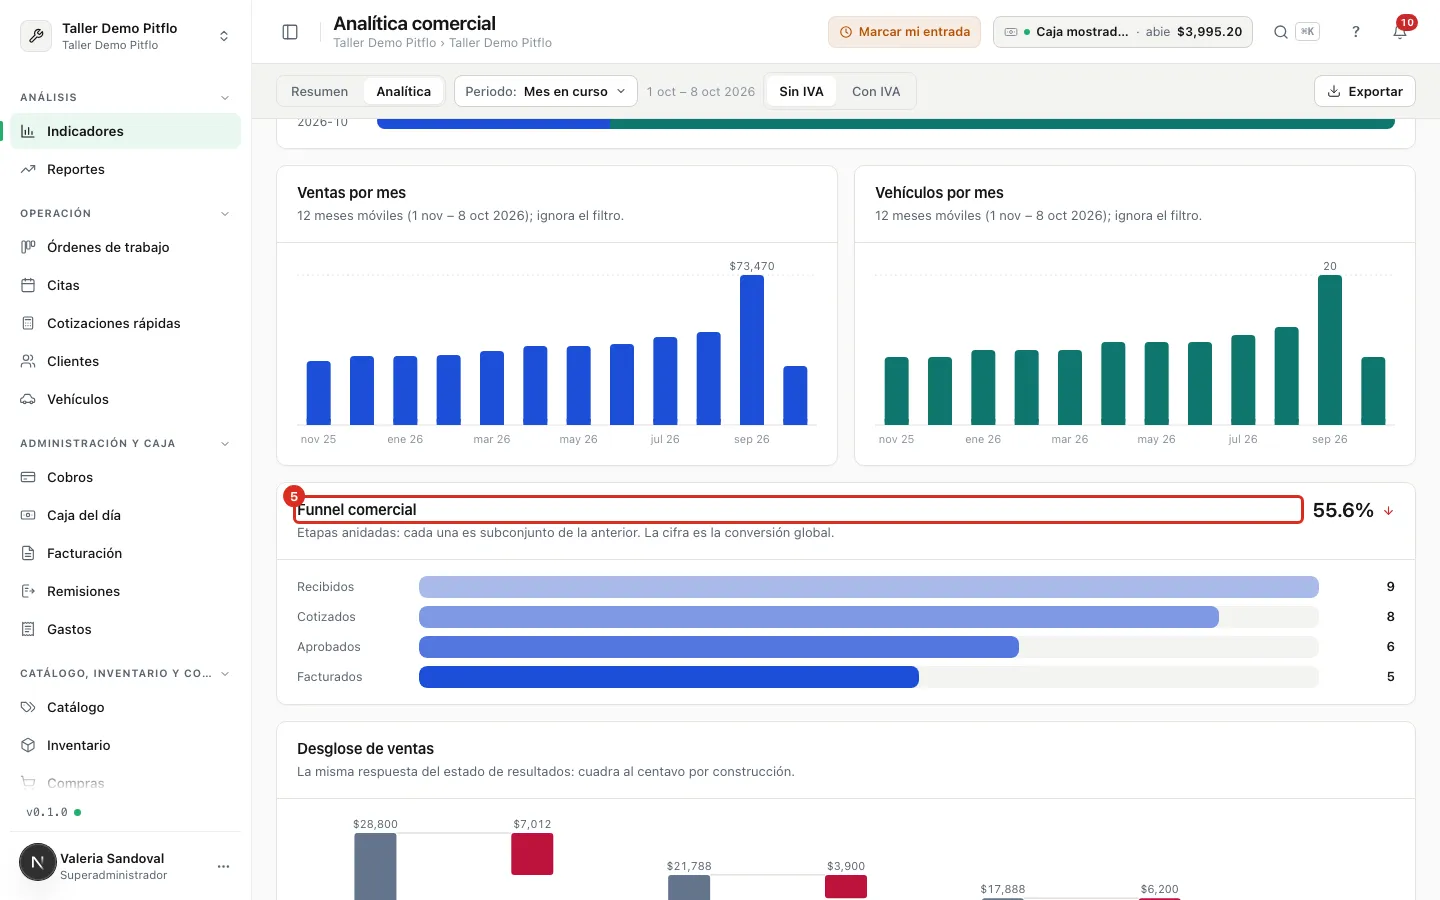Screen dimensions: 1440x900
Task: Go to Cobros
Action: (x=125, y=477)
